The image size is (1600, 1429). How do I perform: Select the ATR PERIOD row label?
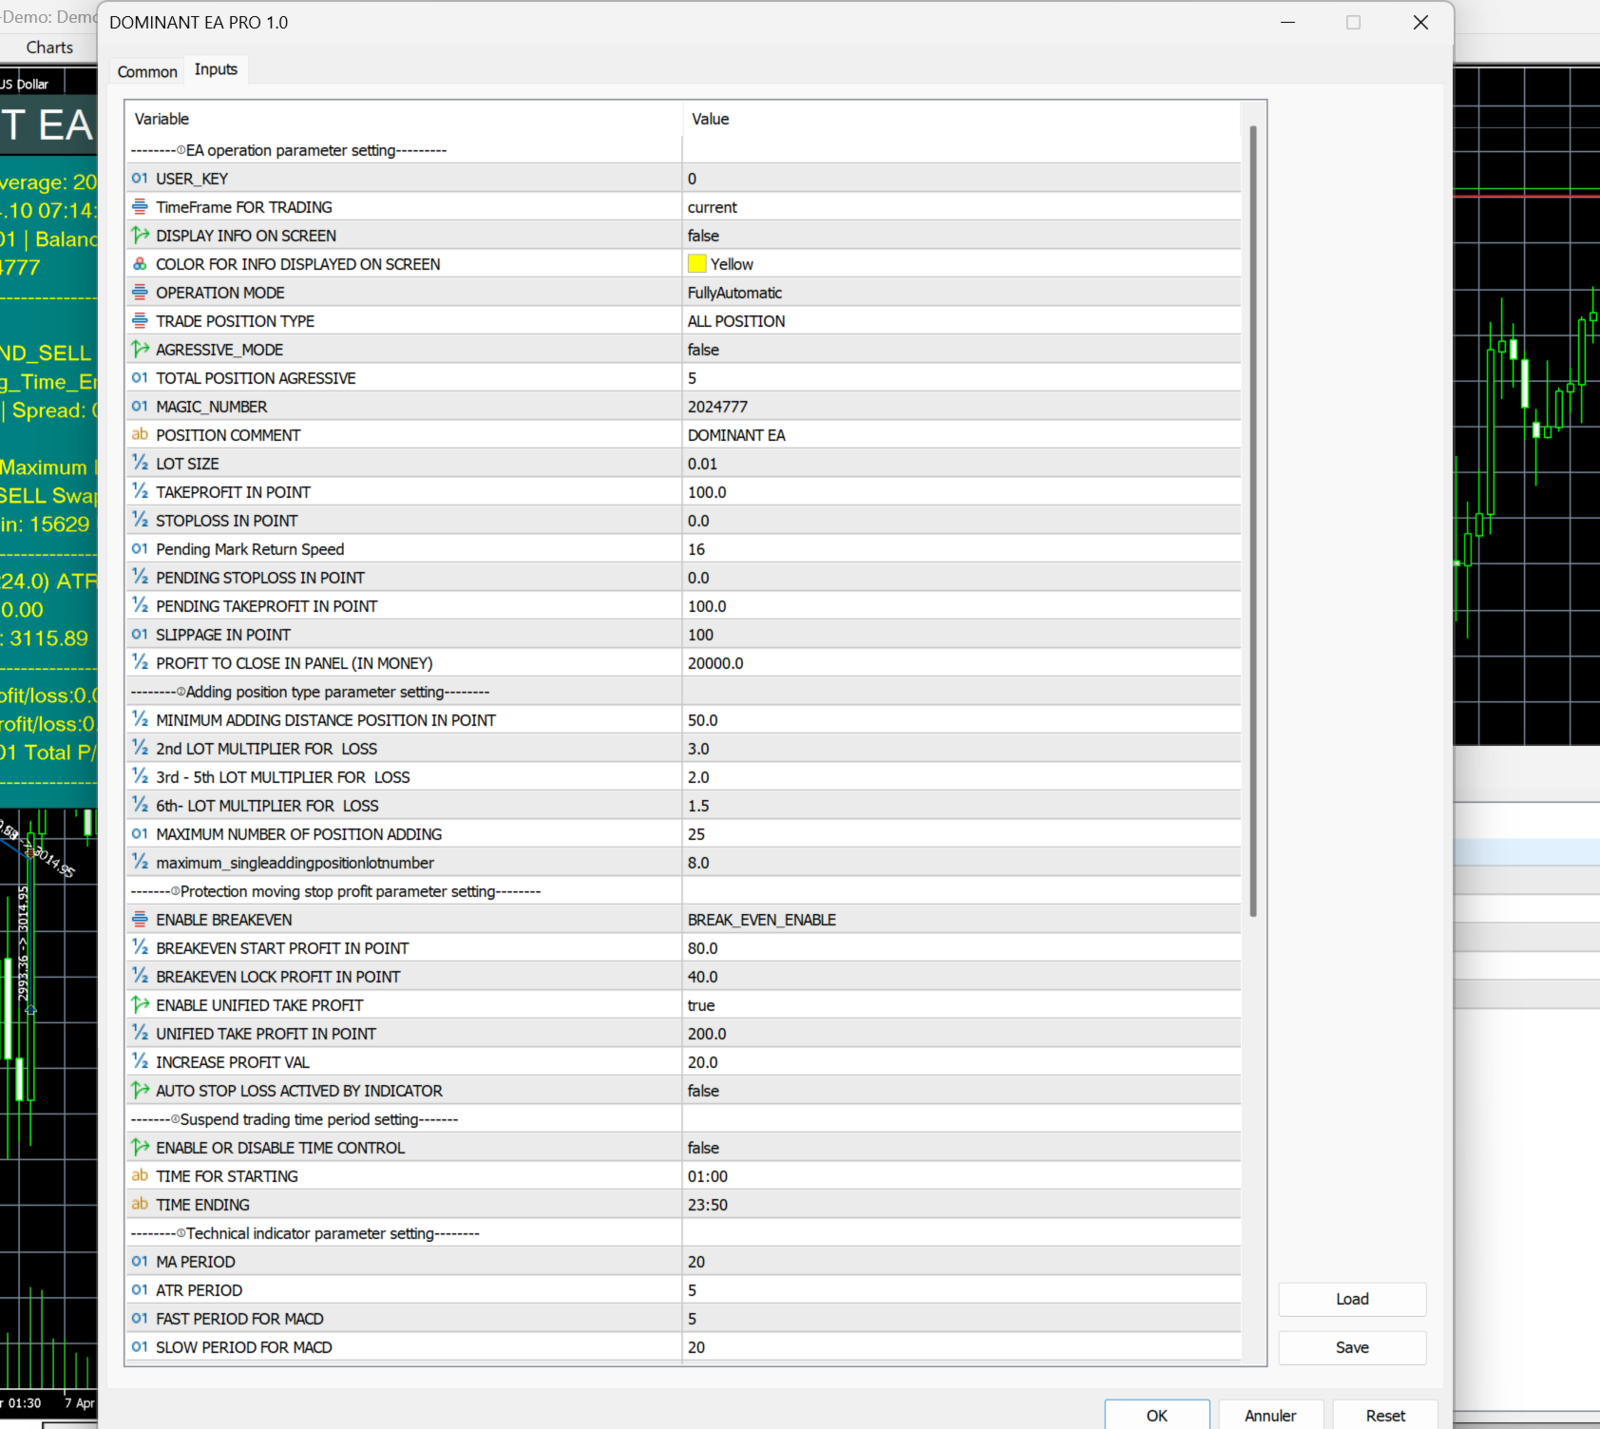coord(199,1290)
